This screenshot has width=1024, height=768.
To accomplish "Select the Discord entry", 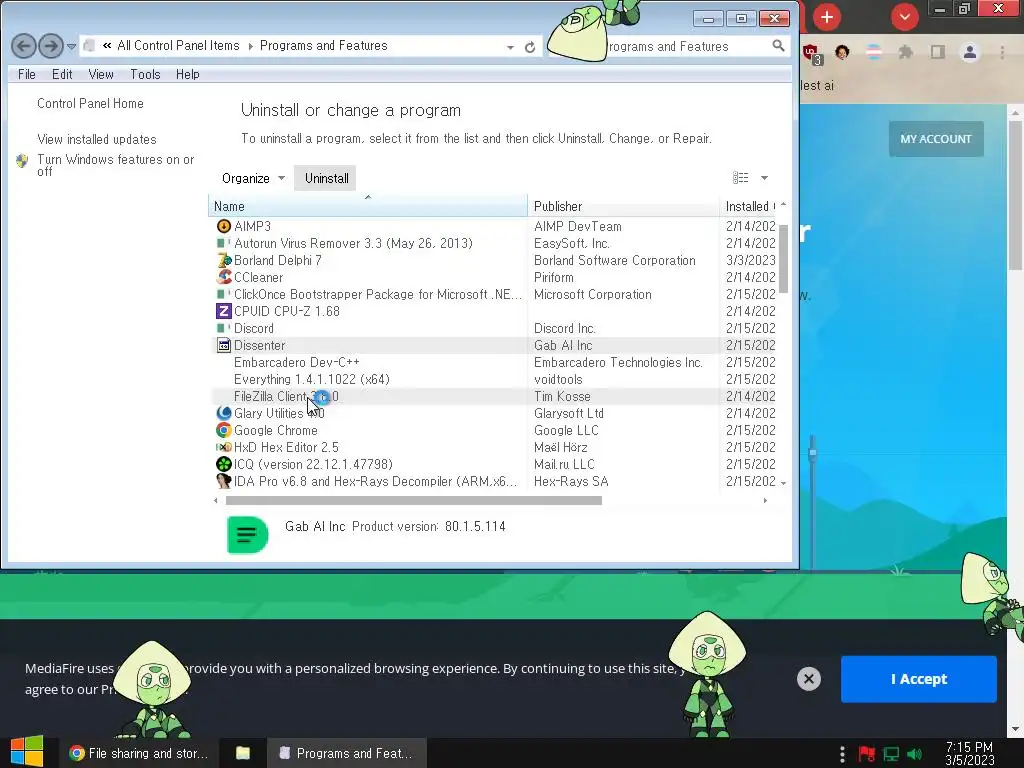I will [253, 328].
